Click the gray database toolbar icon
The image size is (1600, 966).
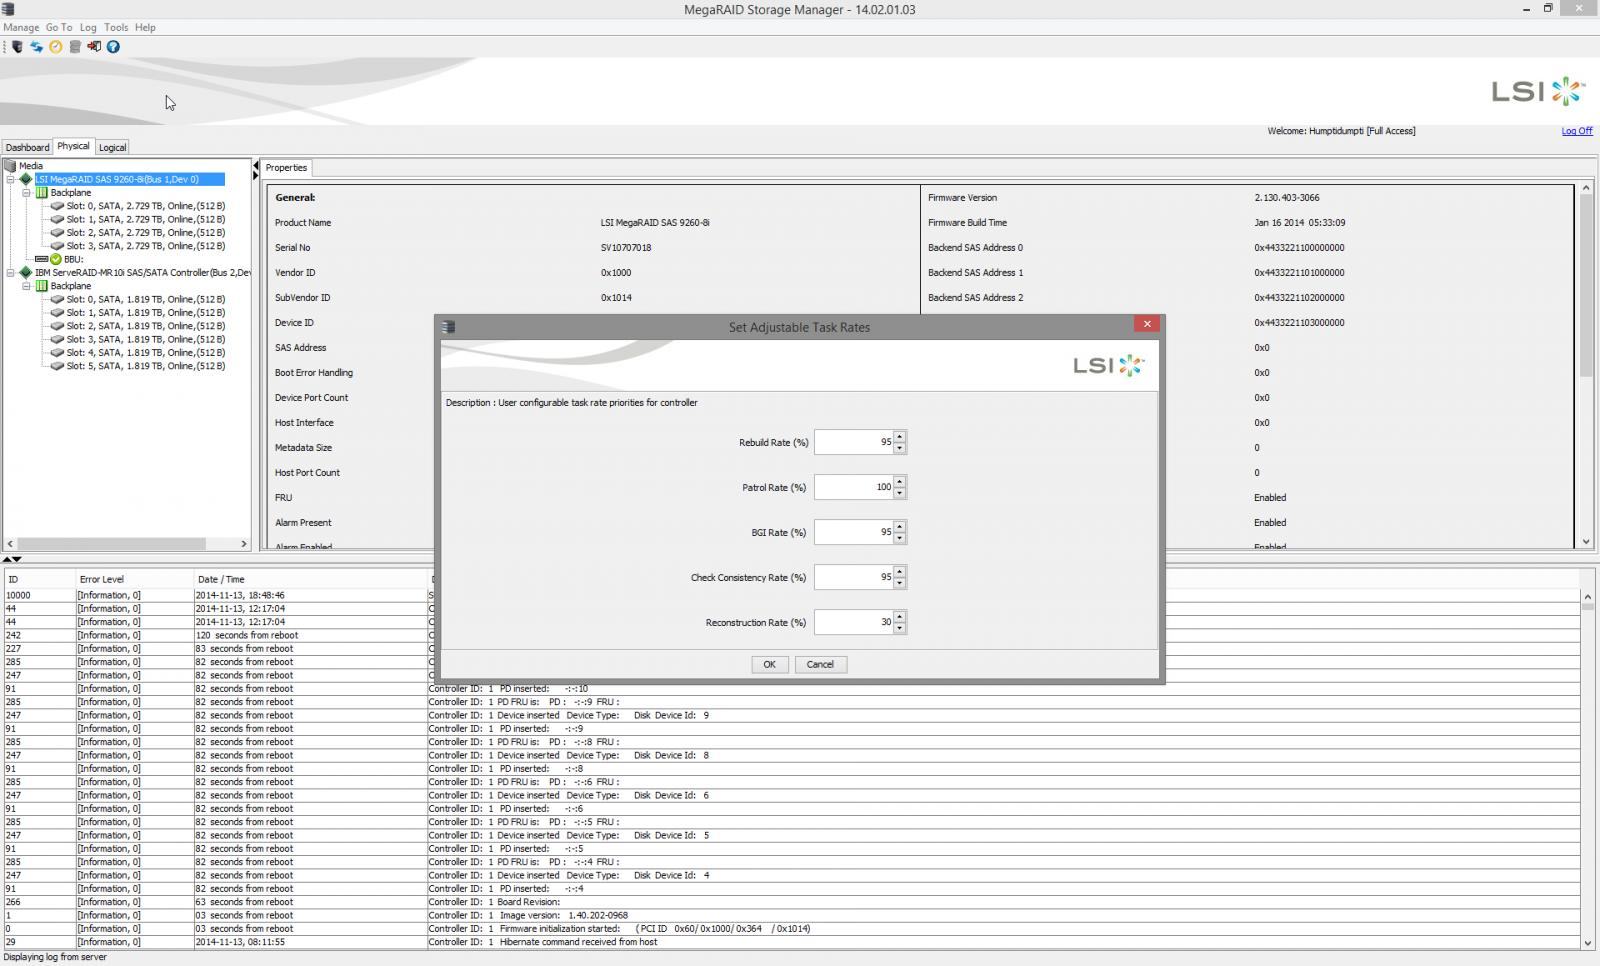click(x=75, y=47)
